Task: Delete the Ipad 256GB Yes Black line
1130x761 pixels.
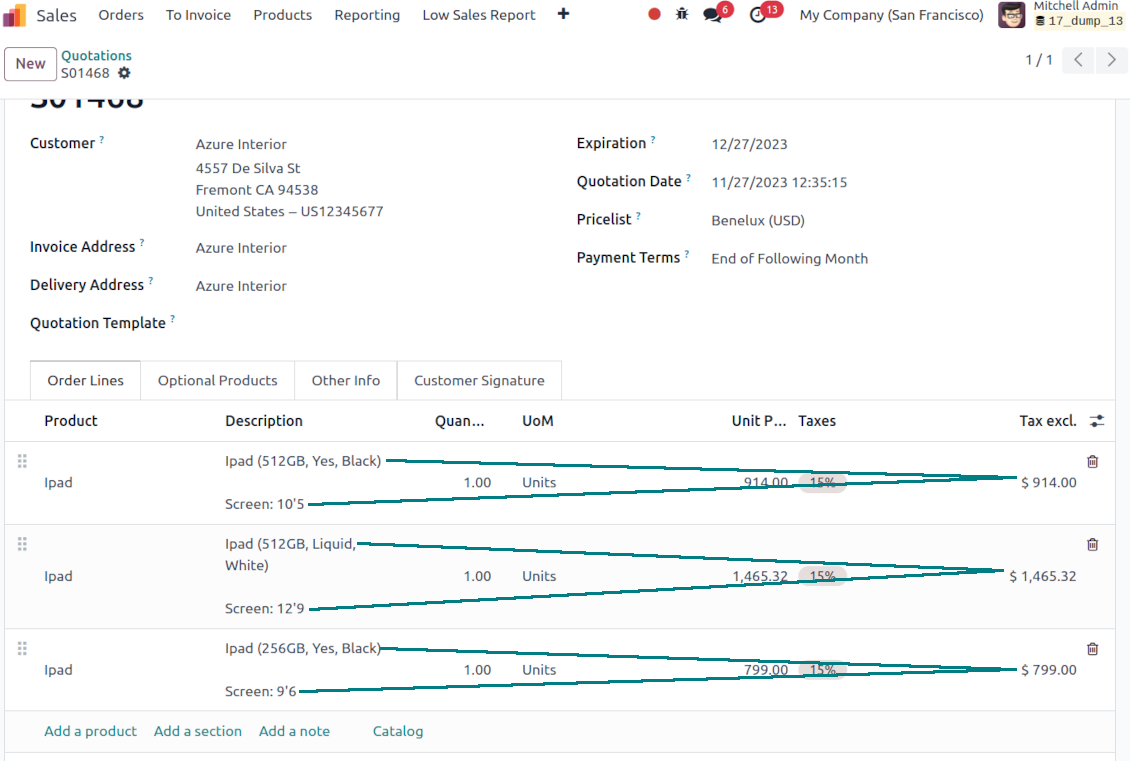Action: click(x=1093, y=649)
